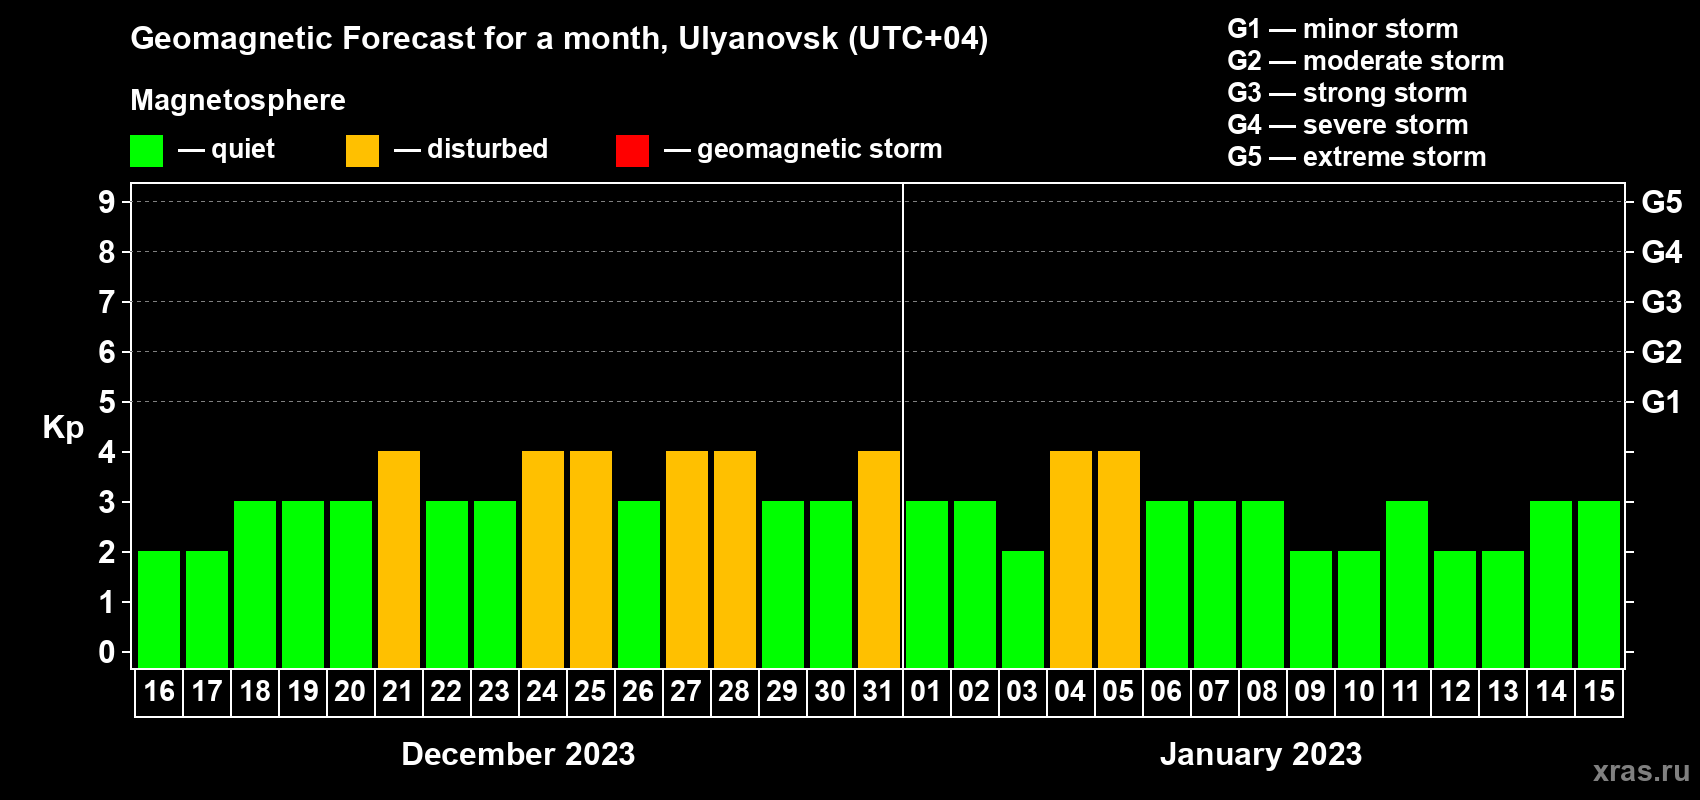The width and height of the screenshot is (1700, 800).
Task: Click the orange disturbed legend swatch
Action: coord(362,151)
